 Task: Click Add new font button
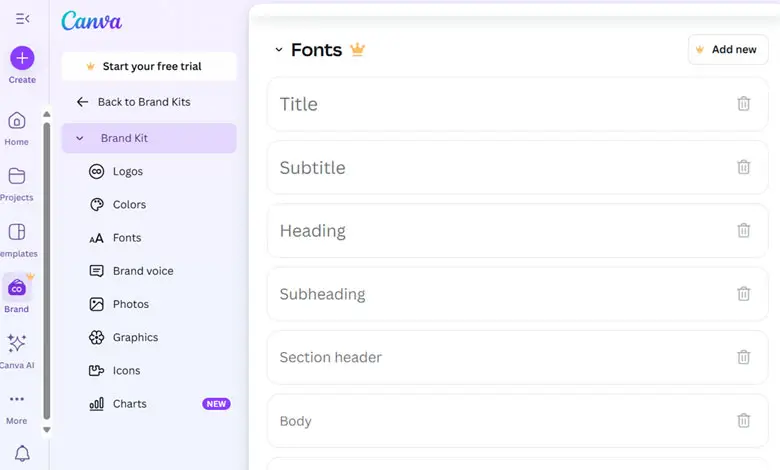coord(728,49)
